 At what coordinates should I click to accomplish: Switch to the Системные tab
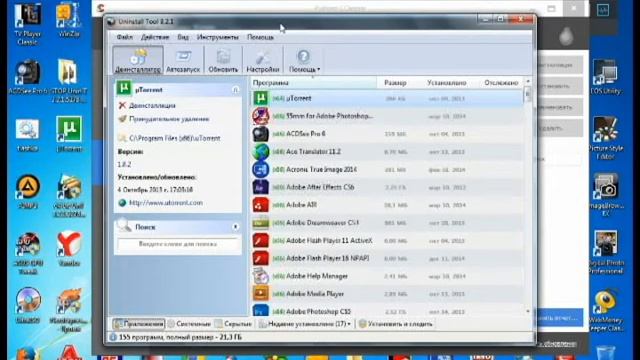(189, 324)
